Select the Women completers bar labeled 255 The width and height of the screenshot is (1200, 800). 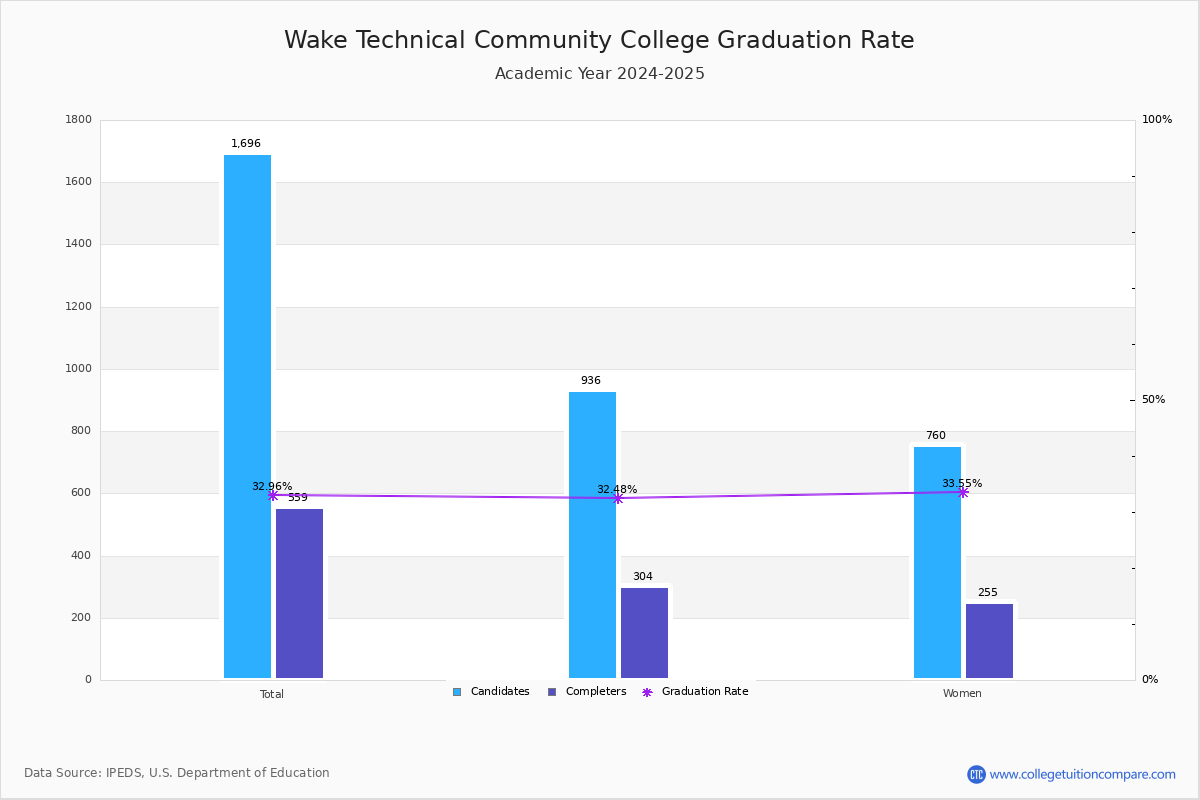click(989, 640)
